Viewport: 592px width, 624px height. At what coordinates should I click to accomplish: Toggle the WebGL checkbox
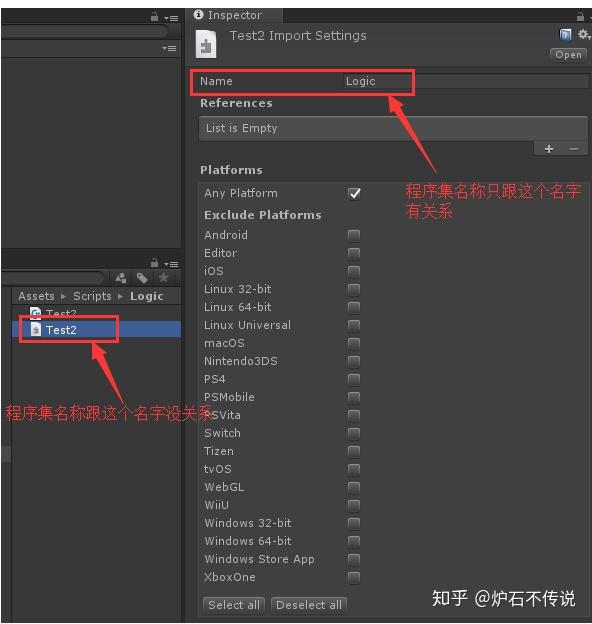(x=354, y=487)
